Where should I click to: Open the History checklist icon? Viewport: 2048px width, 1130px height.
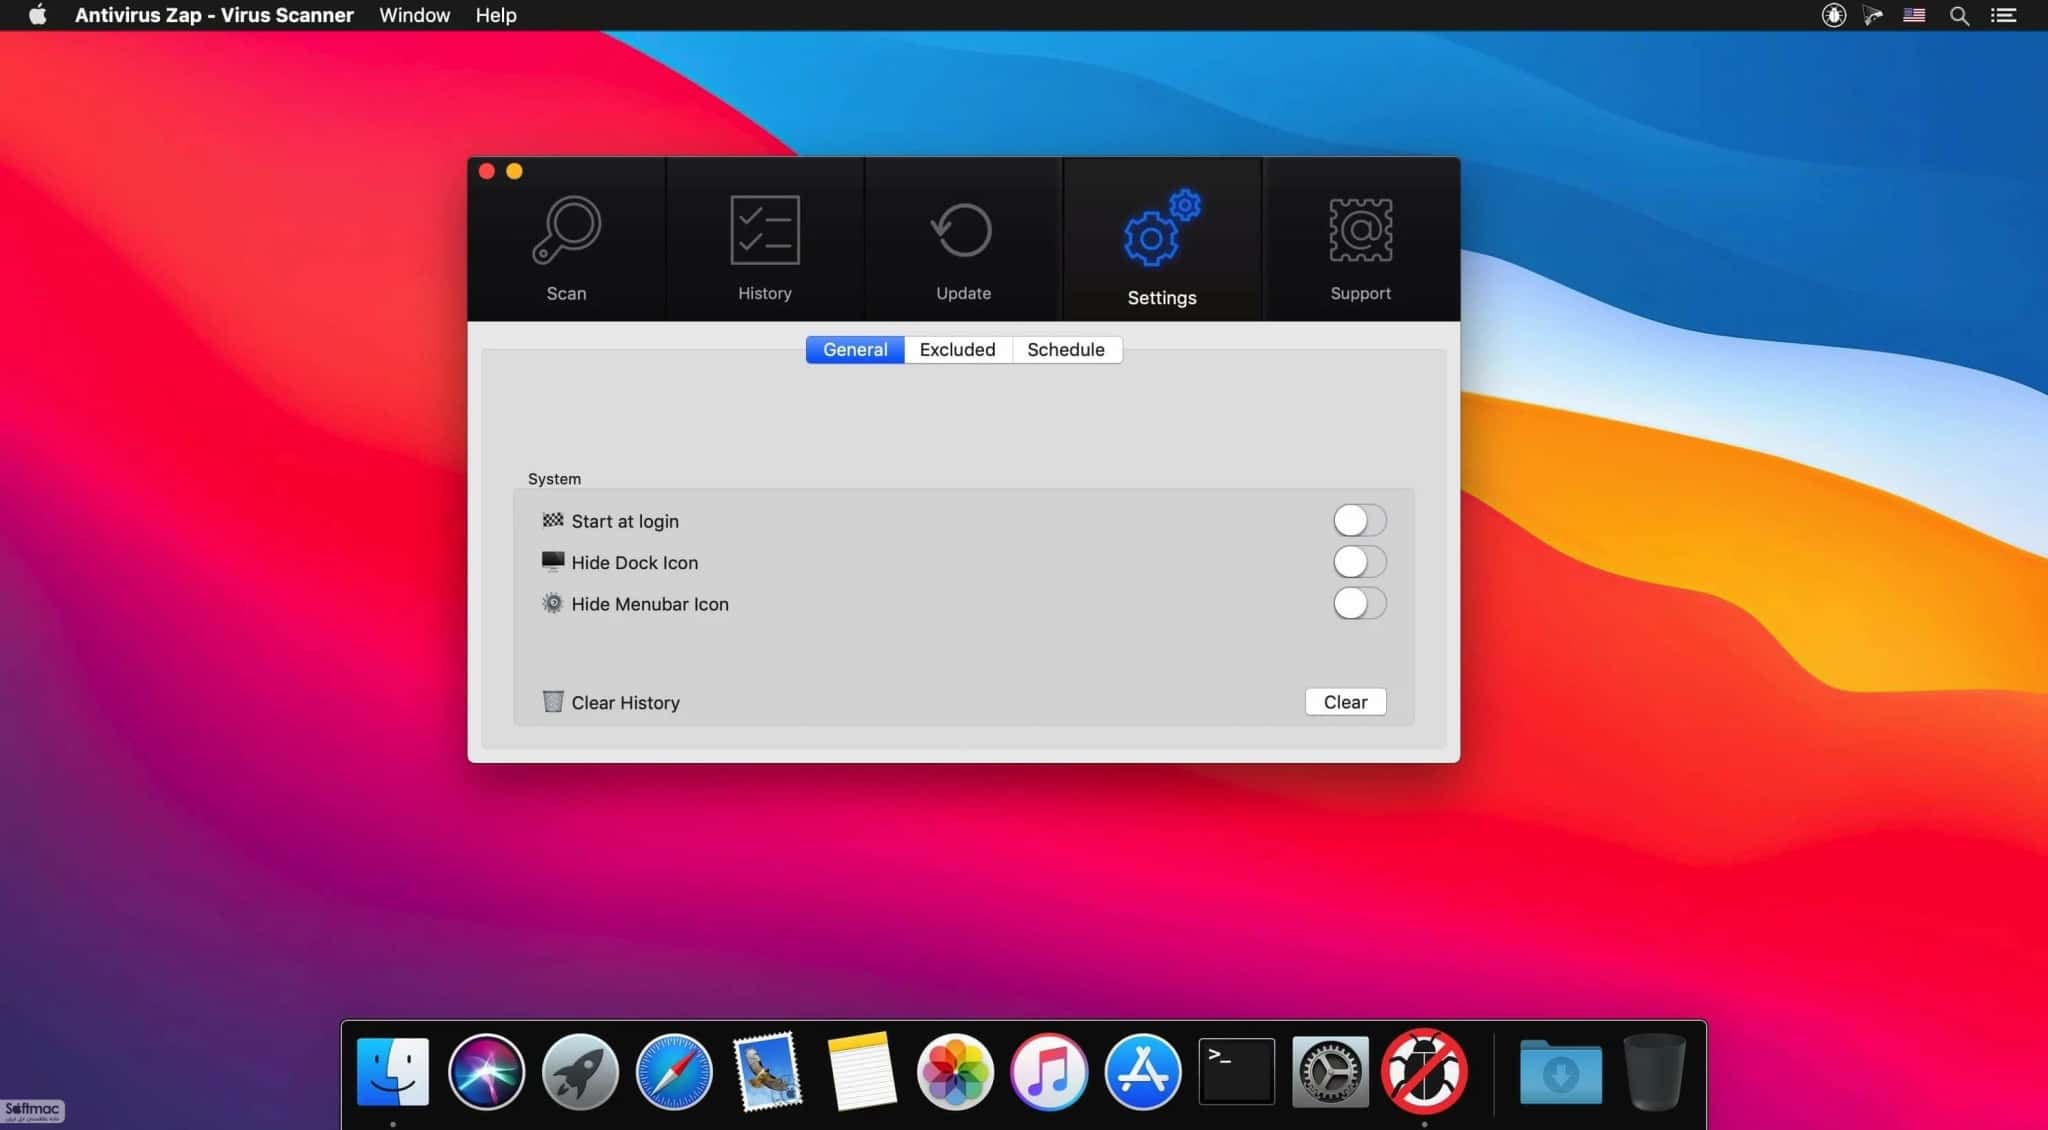click(x=765, y=230)
